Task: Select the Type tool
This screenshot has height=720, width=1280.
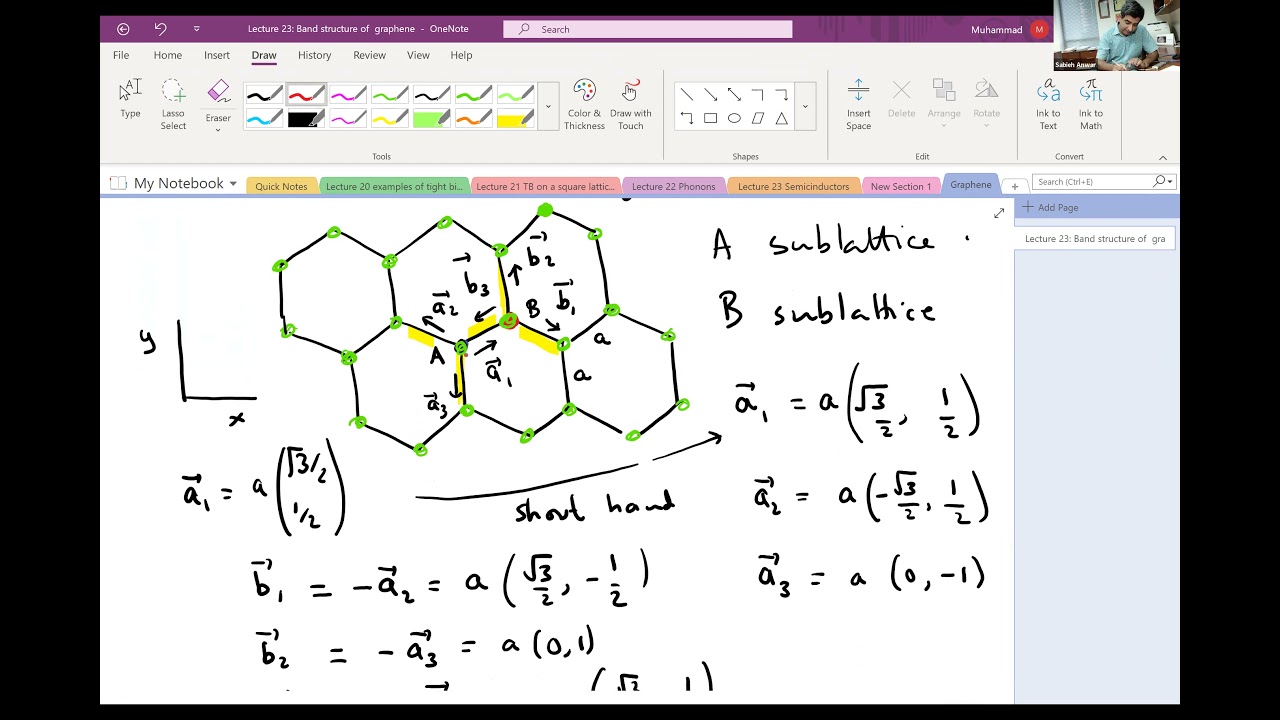Action: click(130, 100)
